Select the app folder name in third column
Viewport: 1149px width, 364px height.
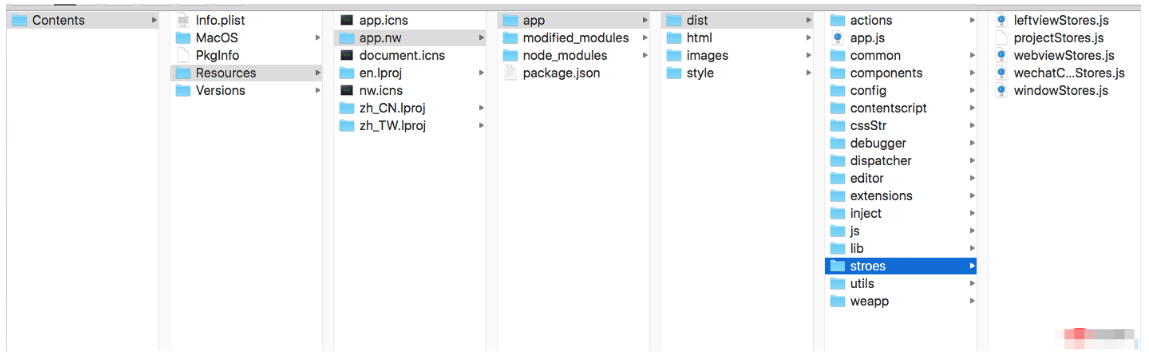[533, 21]
